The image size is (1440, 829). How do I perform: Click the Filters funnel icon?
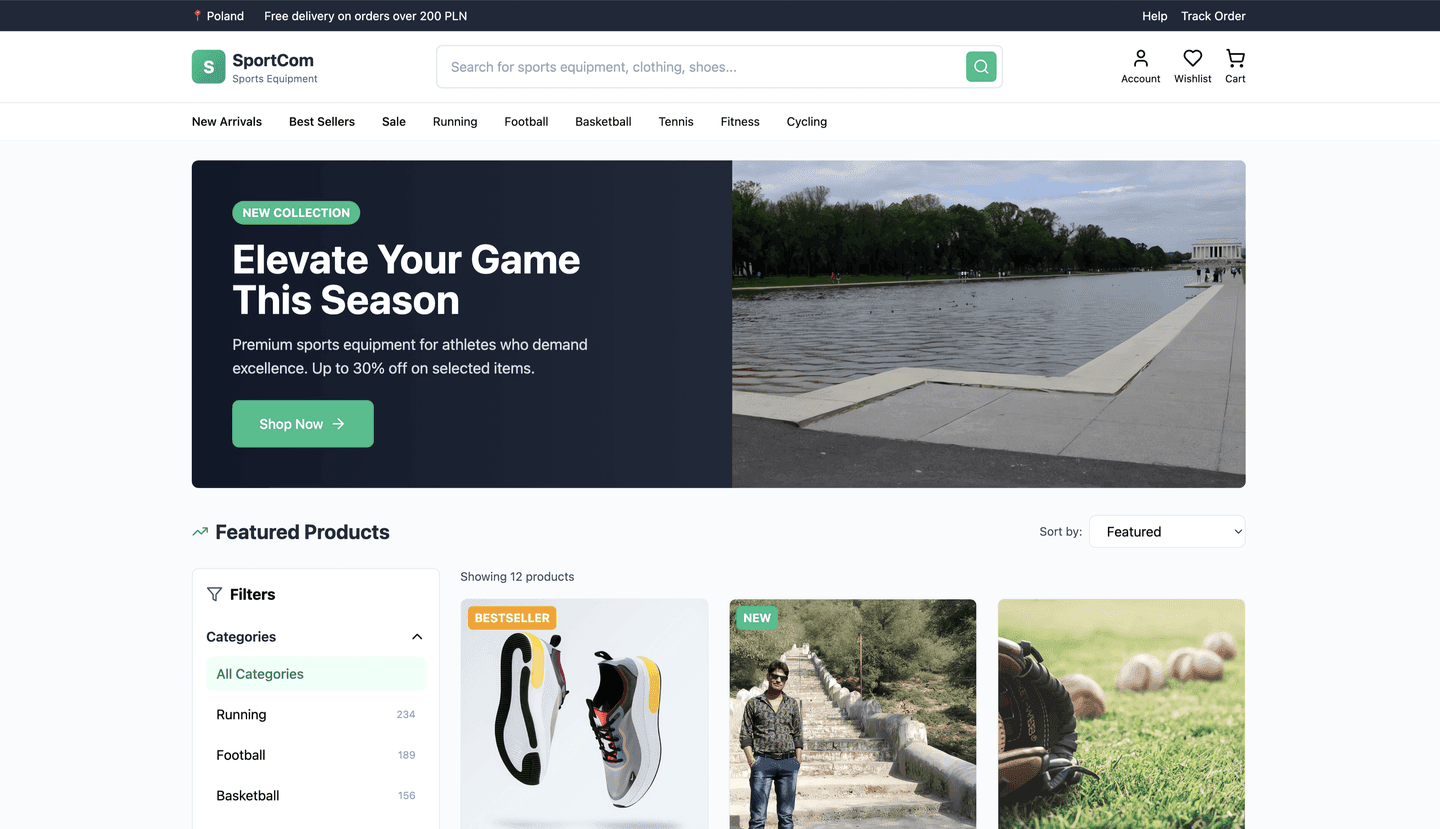(x=214, y=594)
